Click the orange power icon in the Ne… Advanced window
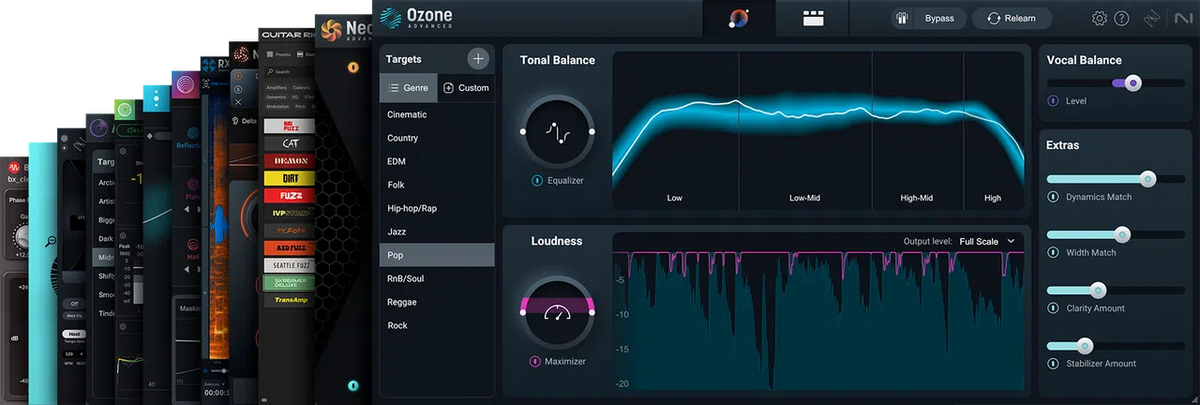The height and width of the screenshot is (405, 1200). click(x=353, y=67)
